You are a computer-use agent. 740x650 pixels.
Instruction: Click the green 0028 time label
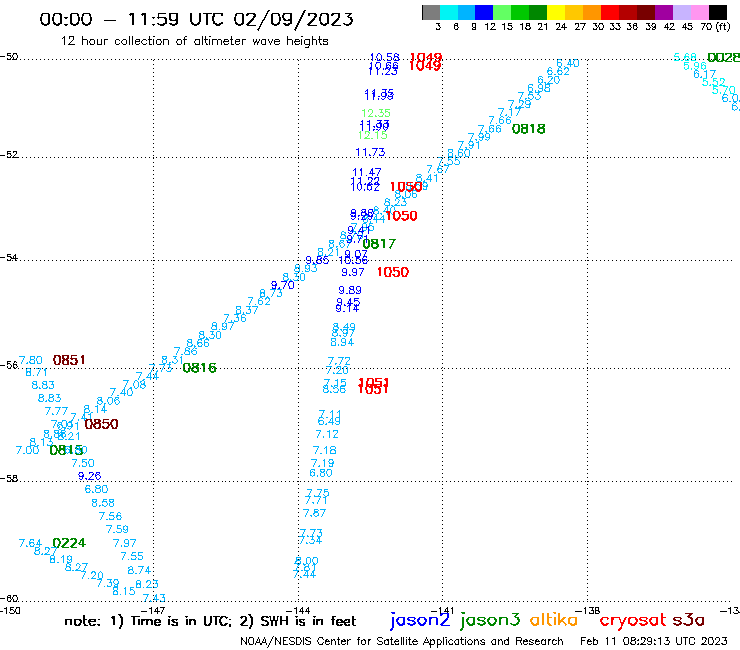point(723,58)
